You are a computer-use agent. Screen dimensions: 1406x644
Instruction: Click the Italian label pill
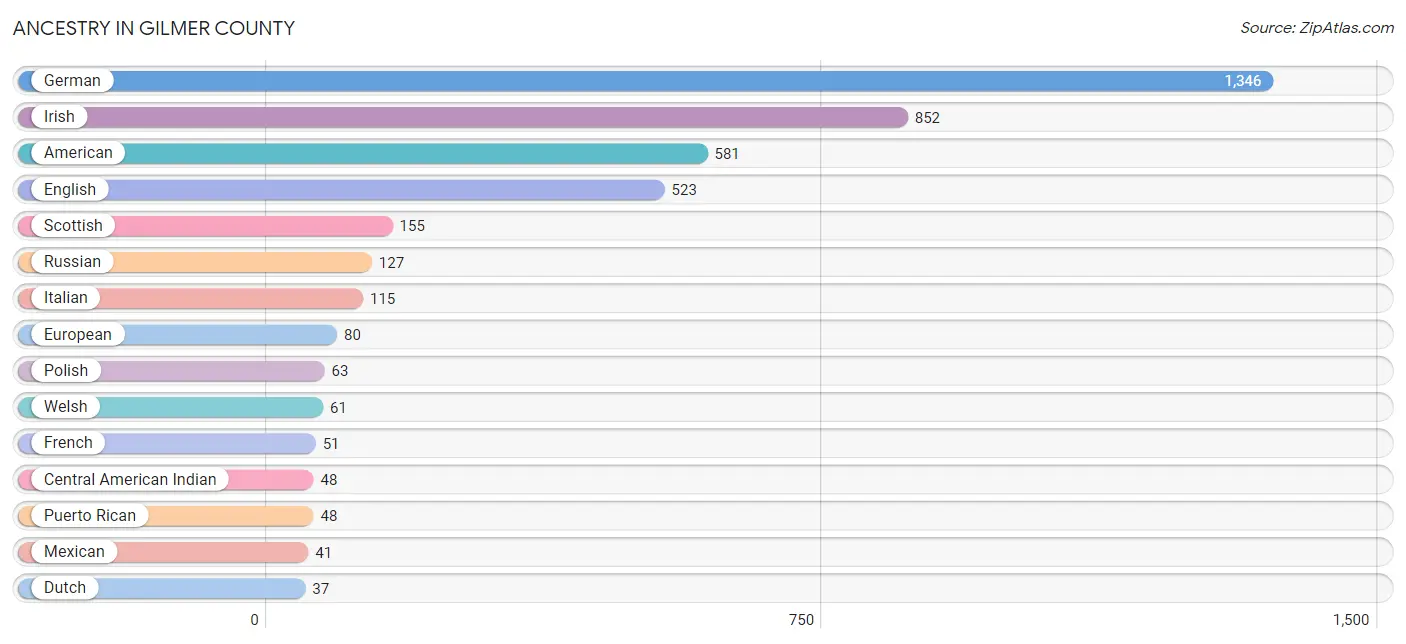tap(66, 298)
